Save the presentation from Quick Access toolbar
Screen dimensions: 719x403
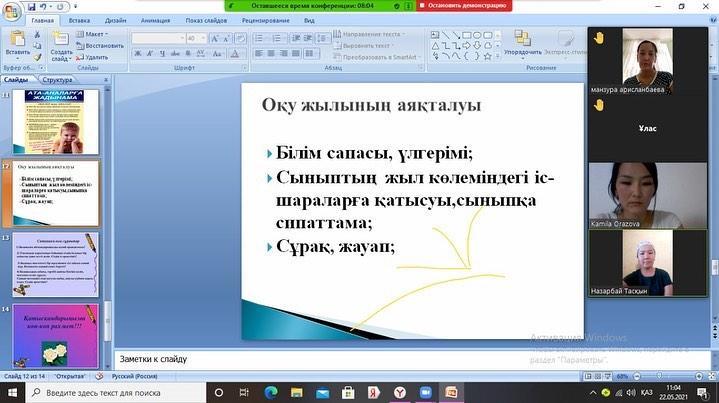pos(33,5)
